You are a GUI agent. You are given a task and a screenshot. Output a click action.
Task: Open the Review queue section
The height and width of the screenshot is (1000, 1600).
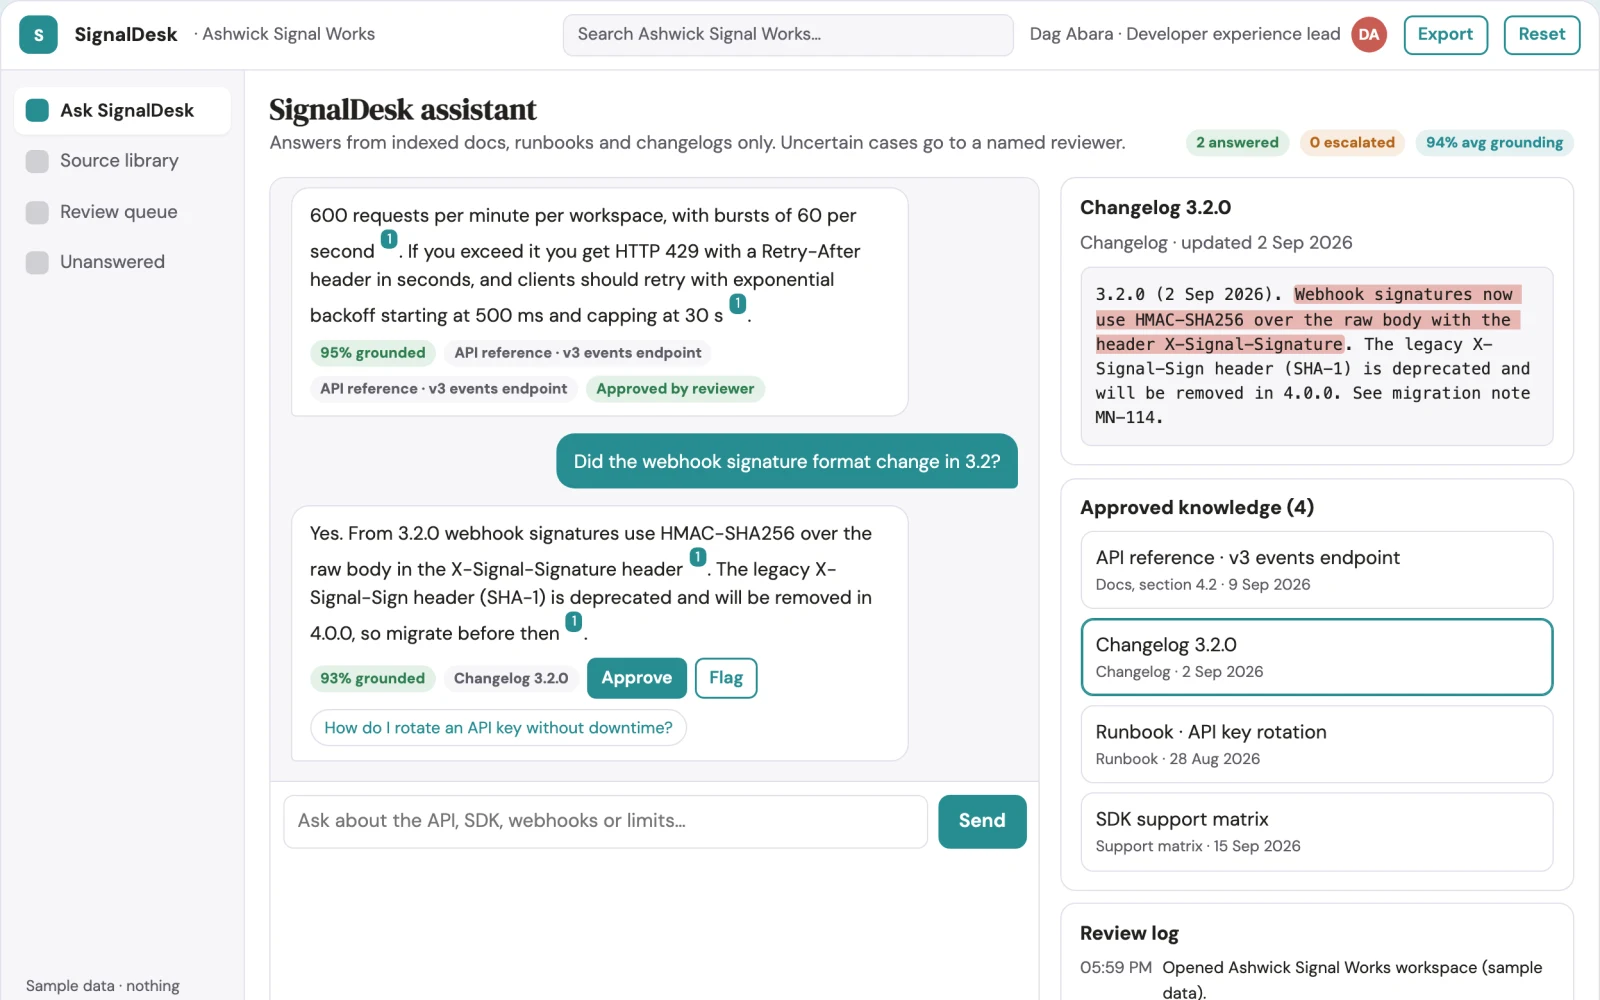(122, 212)
